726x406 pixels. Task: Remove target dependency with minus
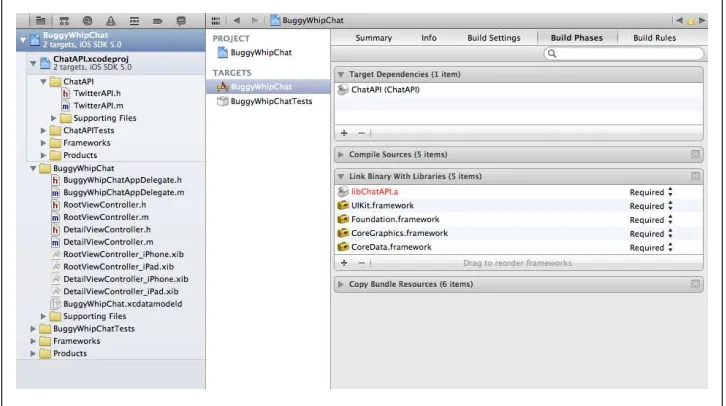pos(362,133)
